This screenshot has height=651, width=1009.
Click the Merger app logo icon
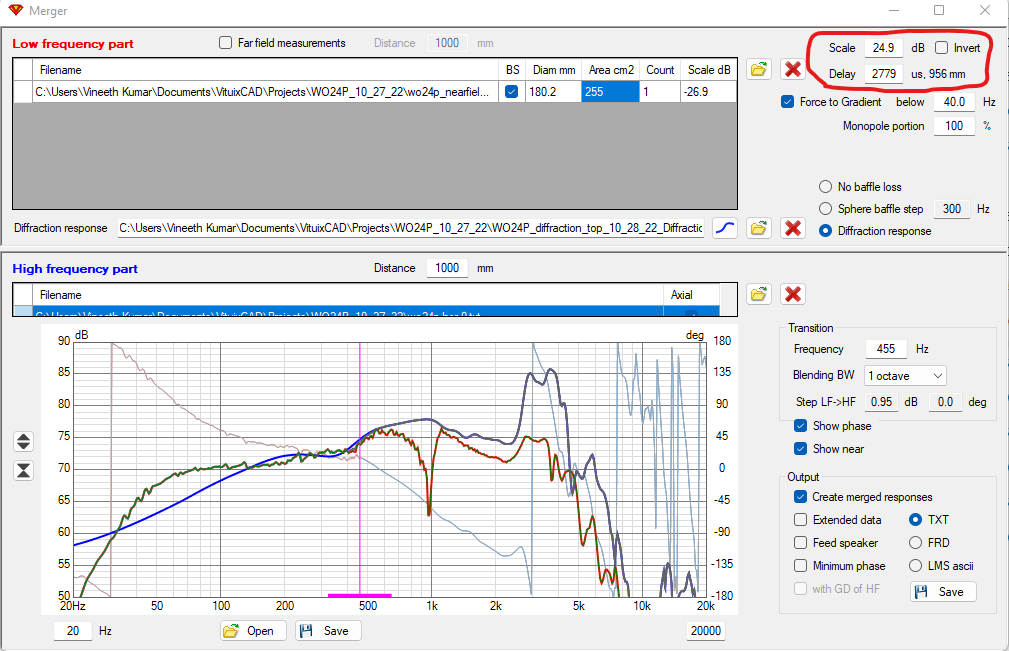(15, 10)
